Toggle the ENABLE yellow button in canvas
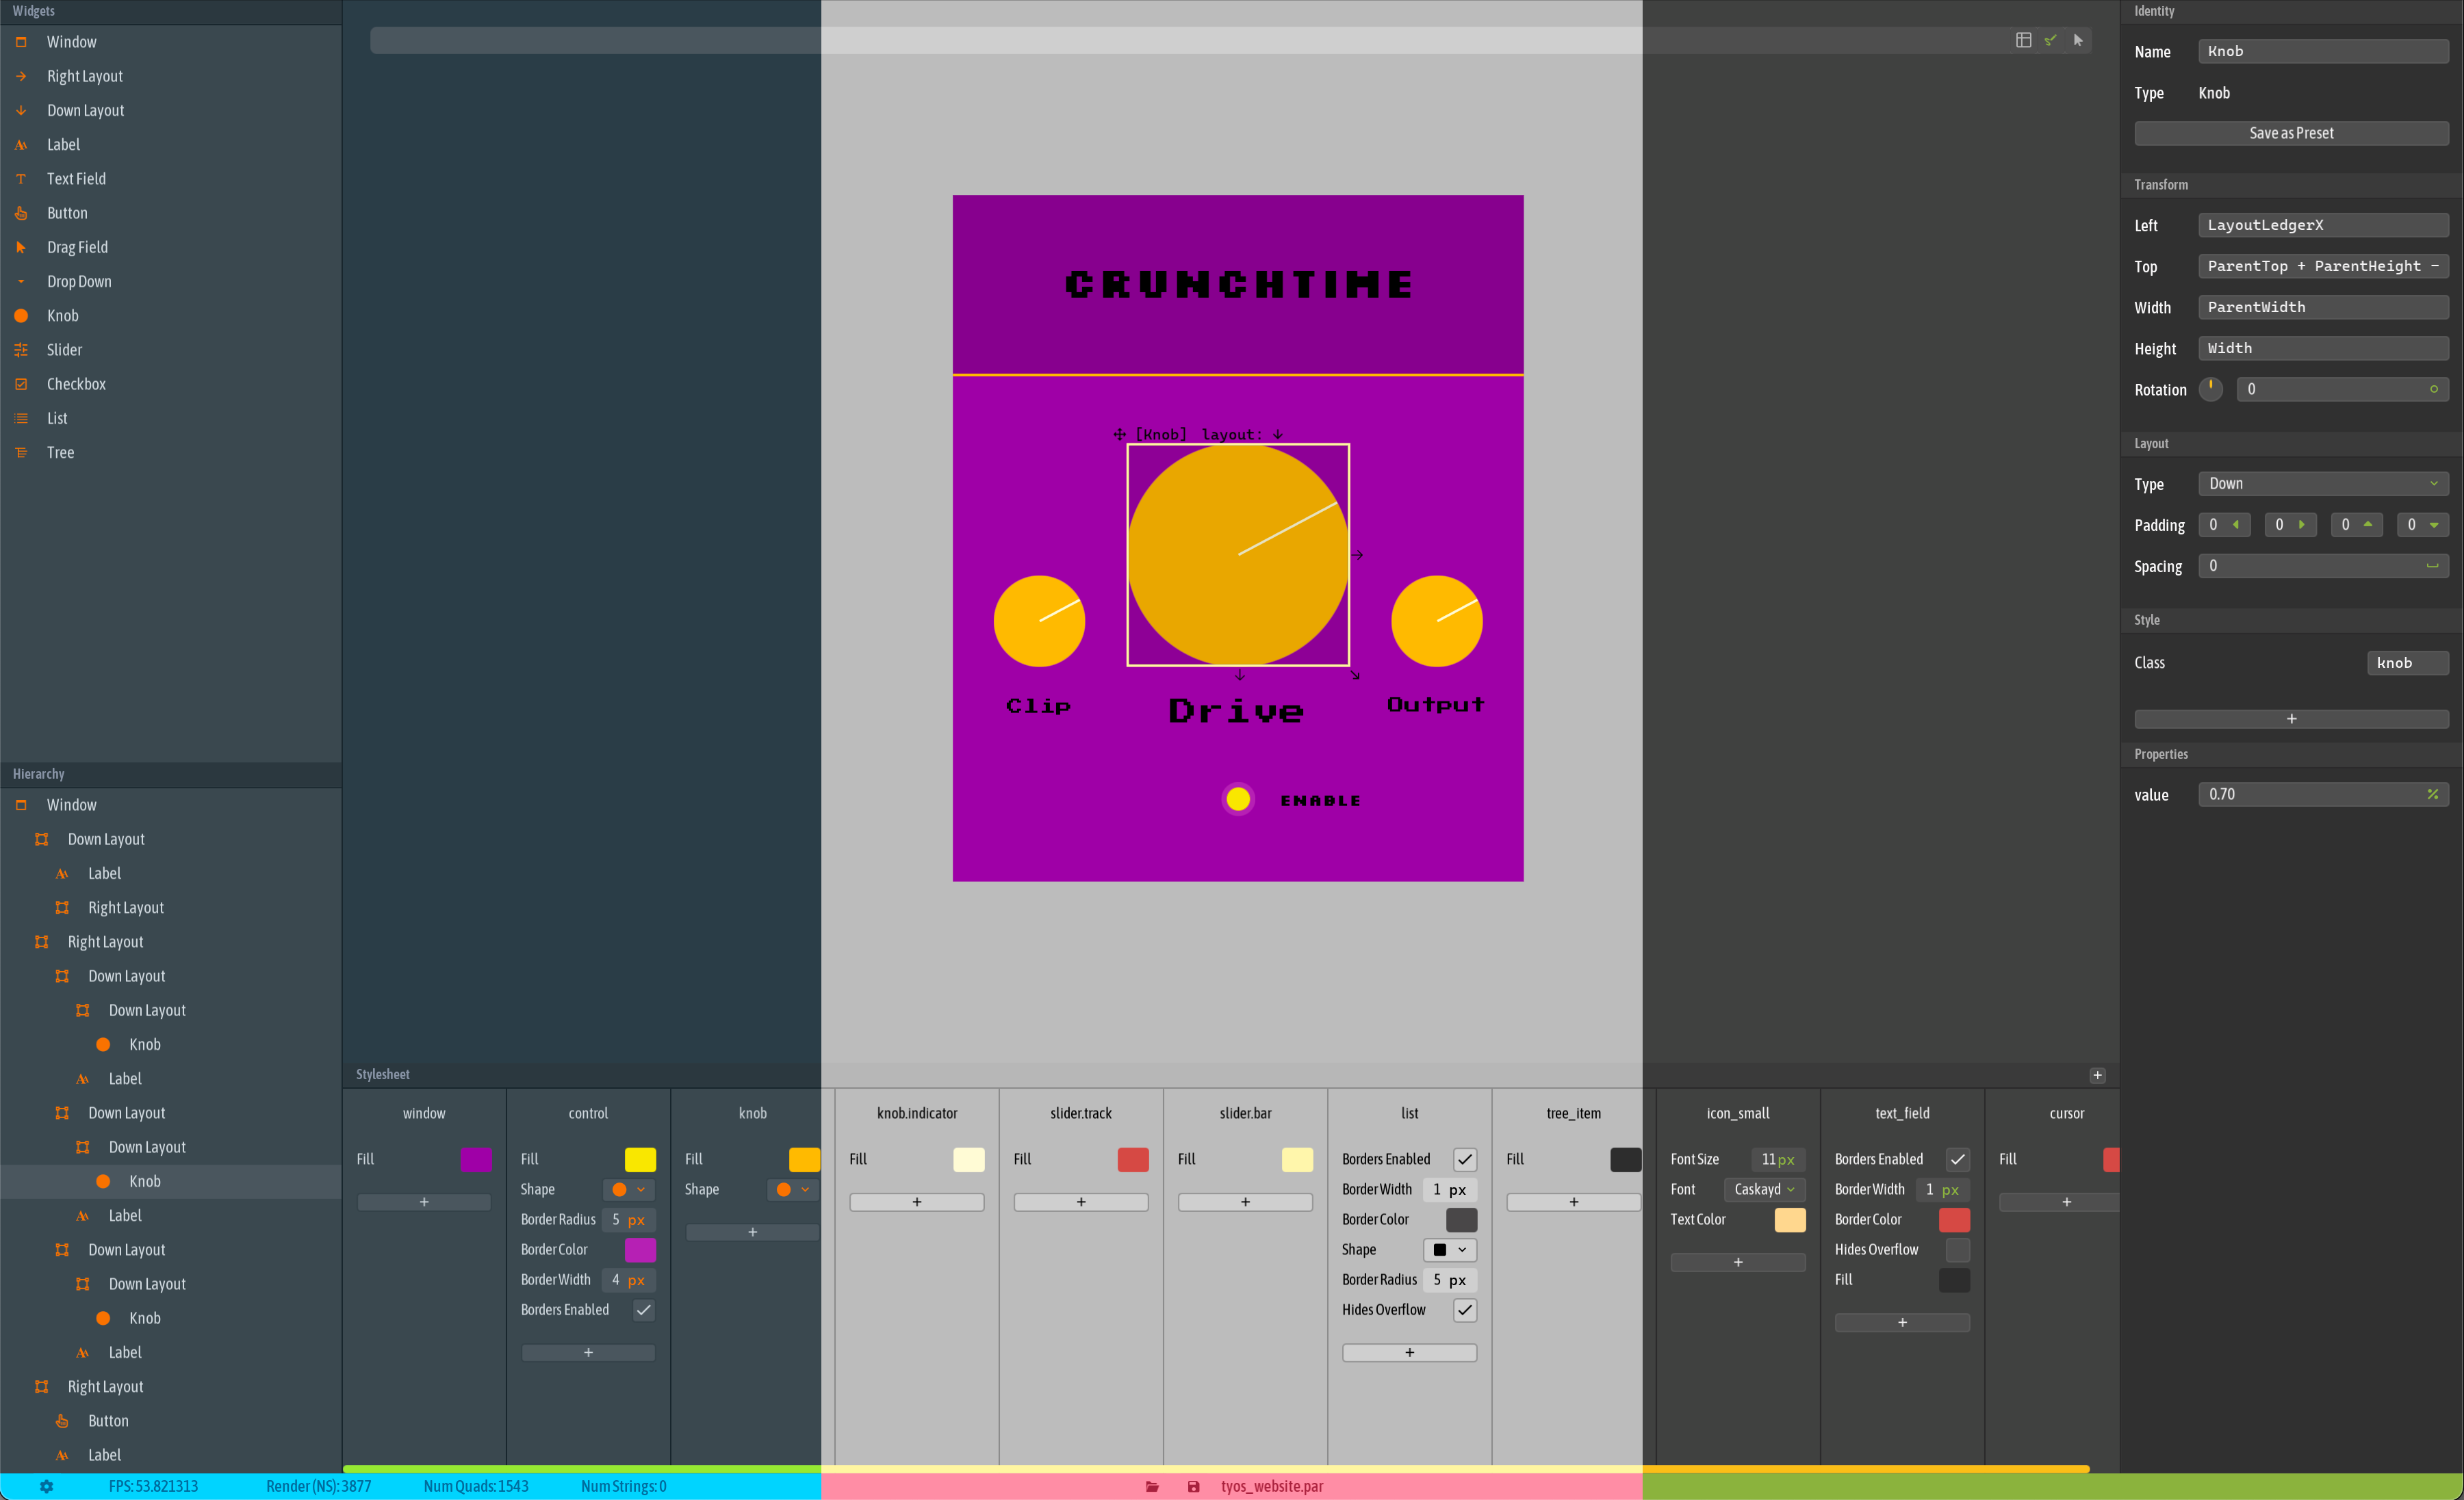This screenshot has width=2464, height=1500. (1238, 799)
